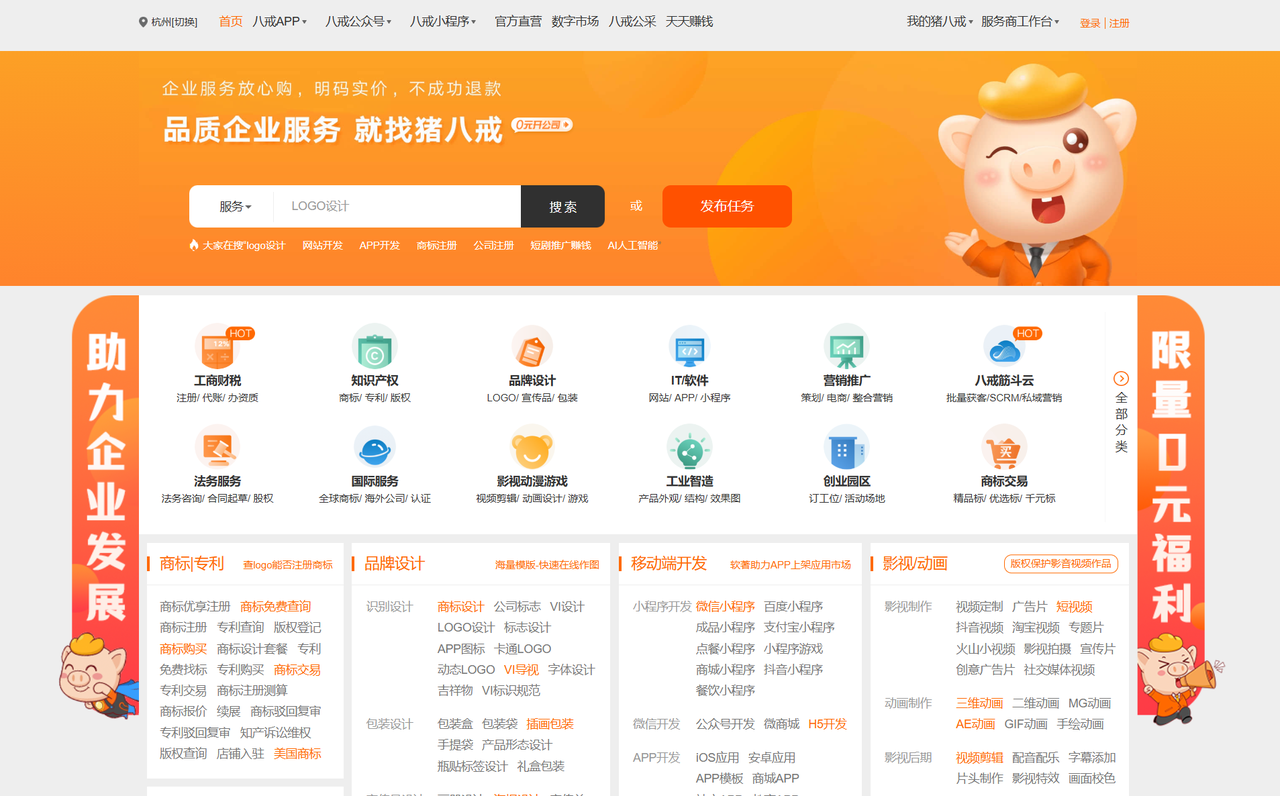Viewport: 1280px width, 796px height.
Task: Open the 微信小程序 link
Action: 725,606
